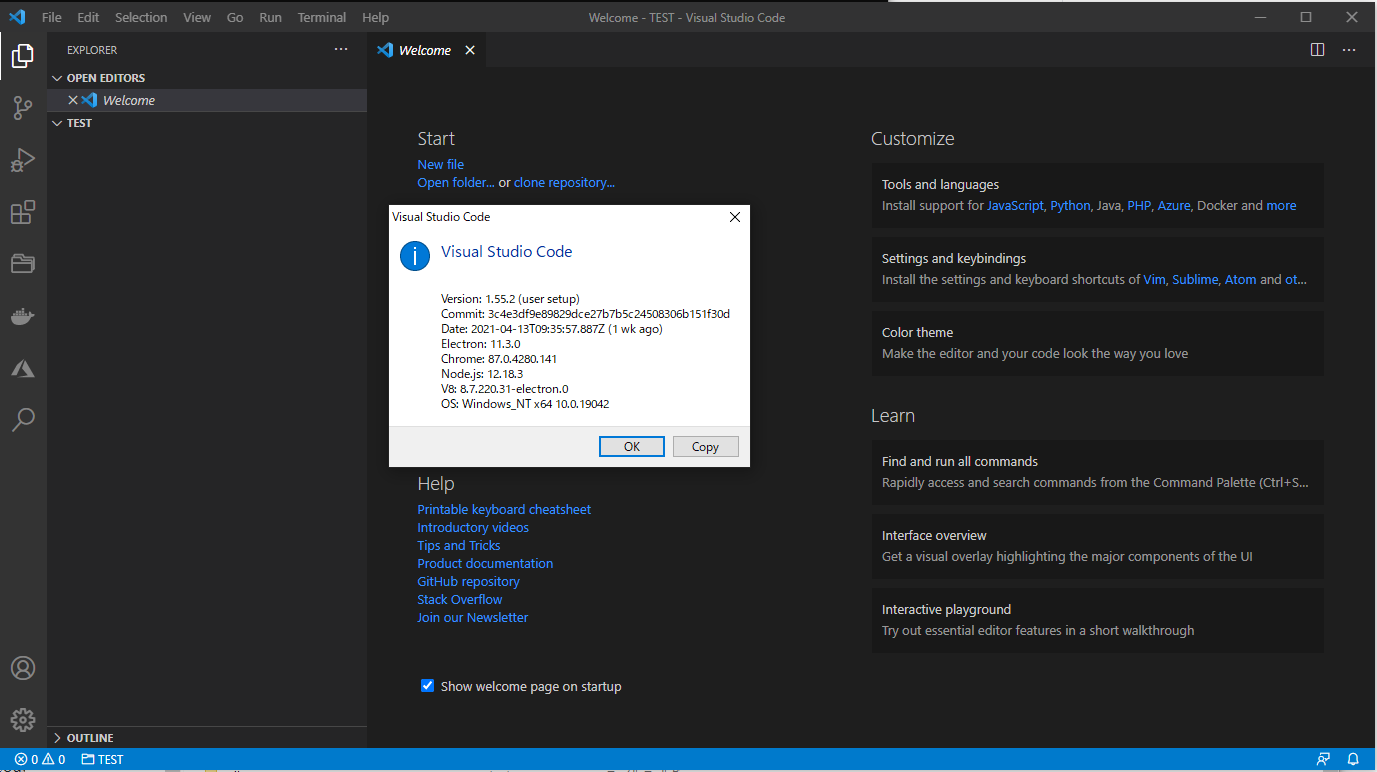This screenshot has width=1377, height=772.
Task: Open the Project Manager folder icon
Action: click(x=23, y=264)
